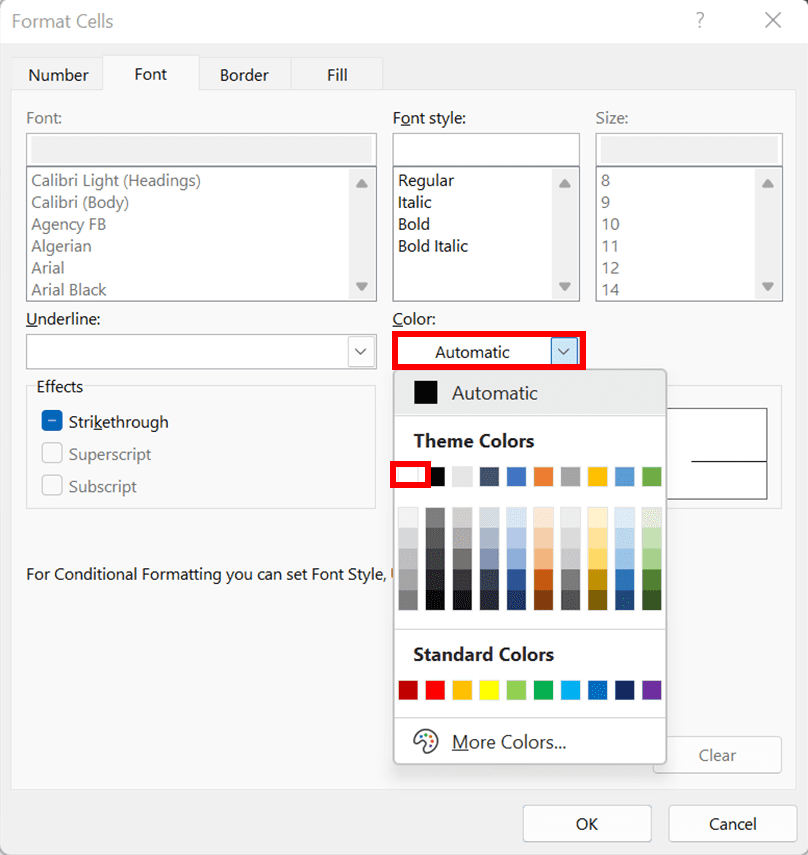This screenshot has width=808, height=855.
Task: Click the black Automatic color square
Action: coord(425,393)
